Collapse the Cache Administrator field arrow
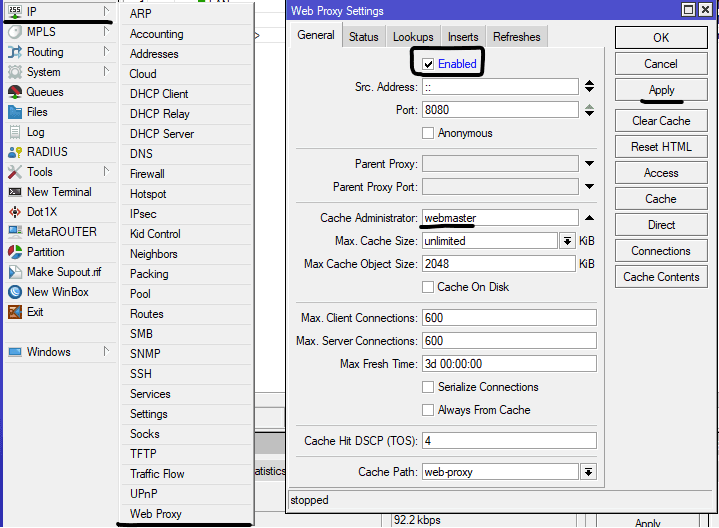The height and width of the screenshot is (528, 719). [x=589, y=218]
